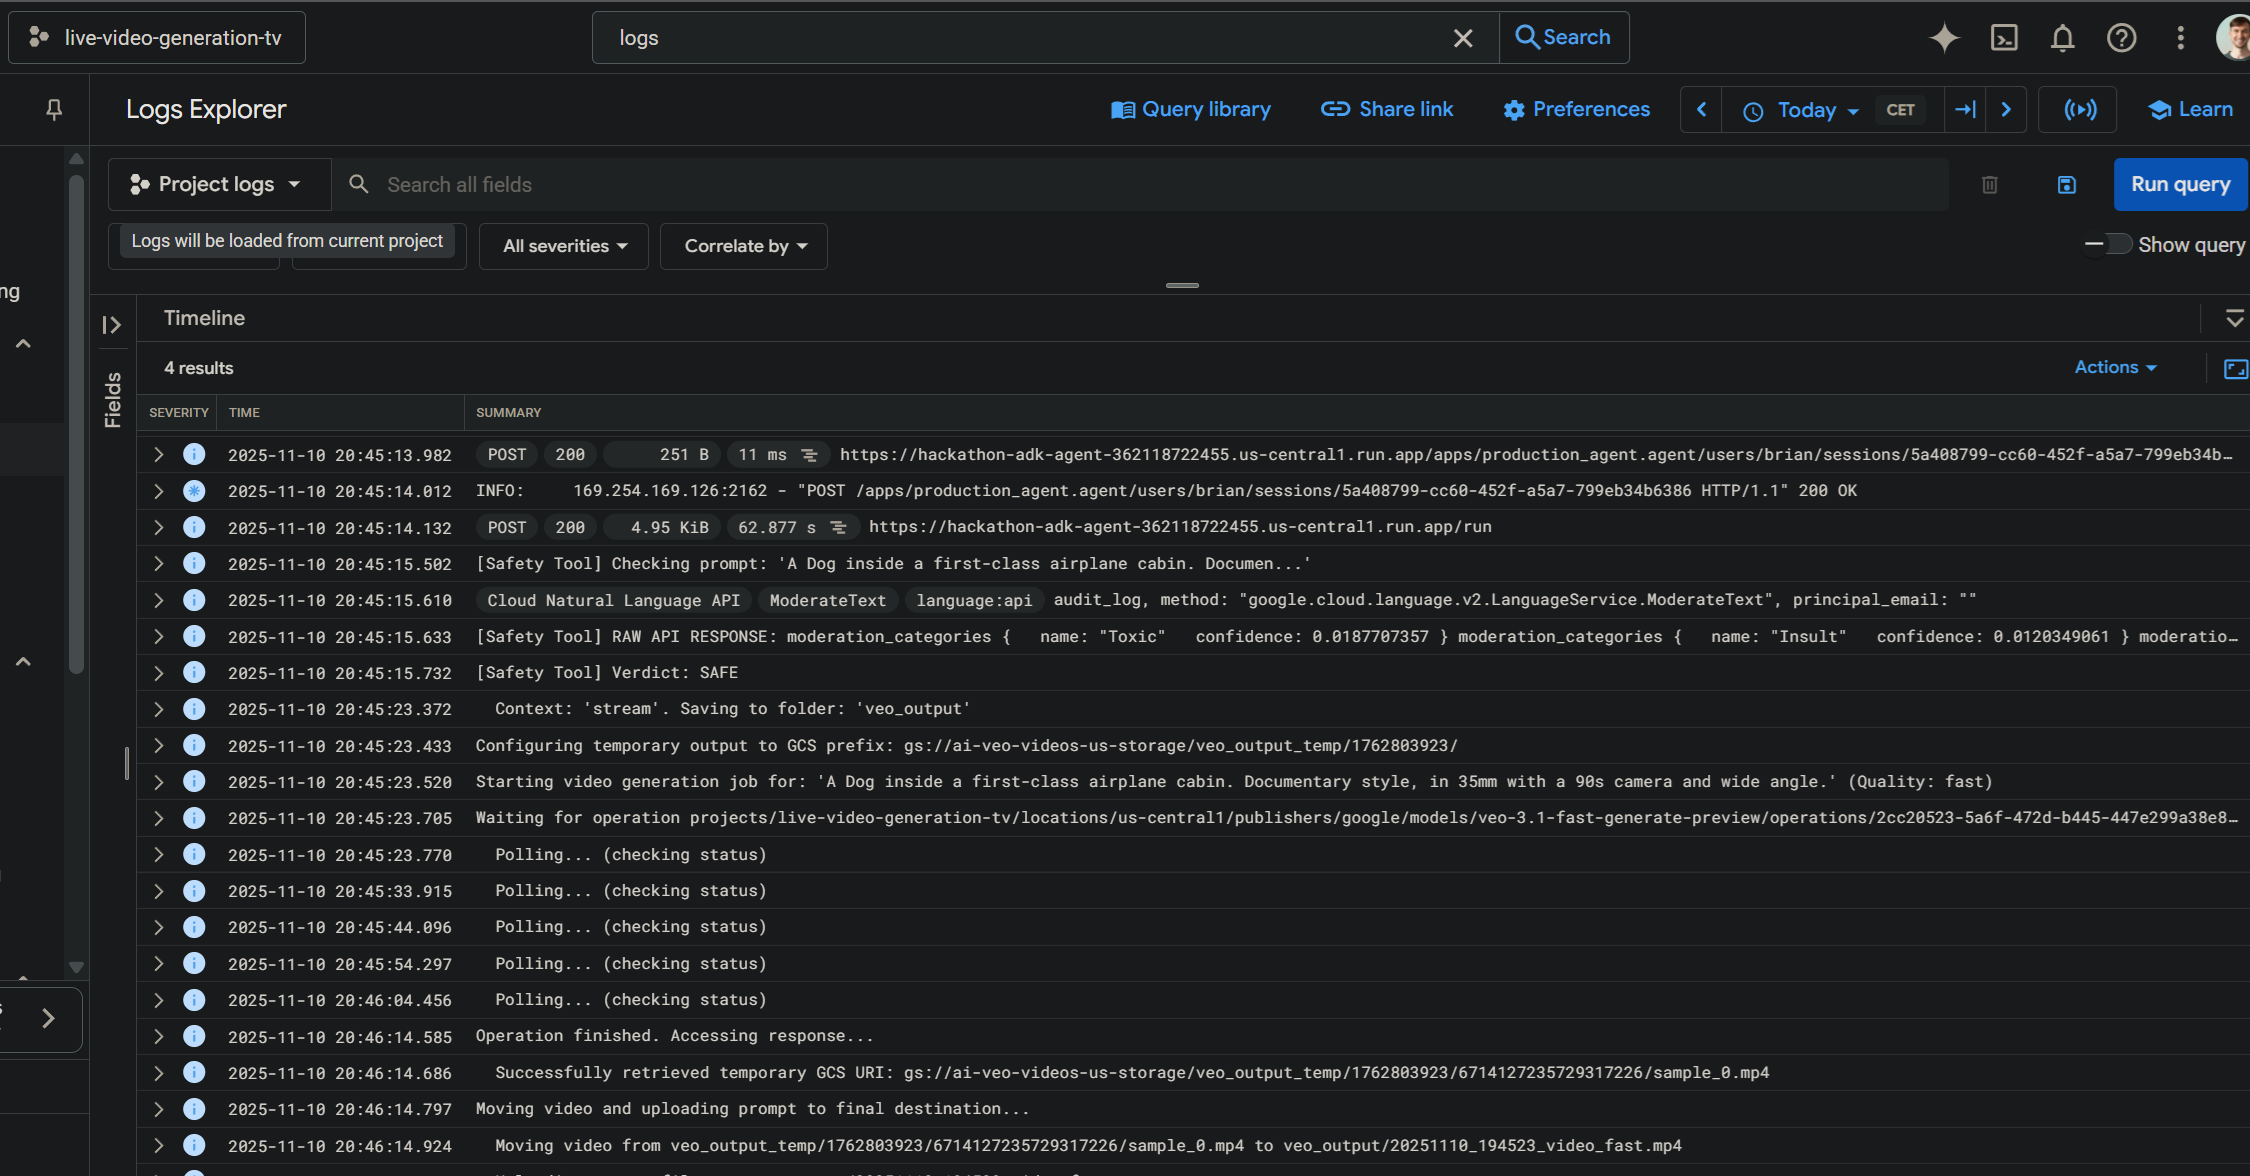Expand the Fields side panel
This screenshot has width=2250, height=1176.
[112, 325]
